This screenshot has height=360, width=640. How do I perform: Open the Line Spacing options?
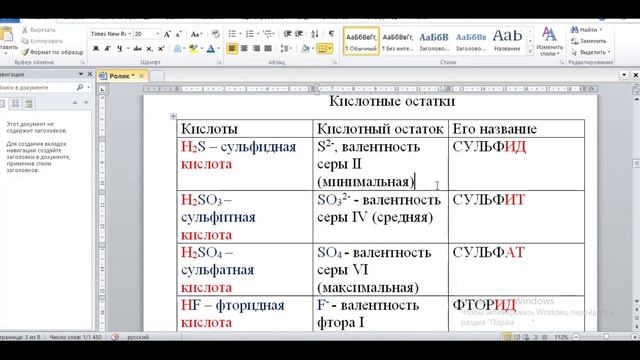click(286, 49)
